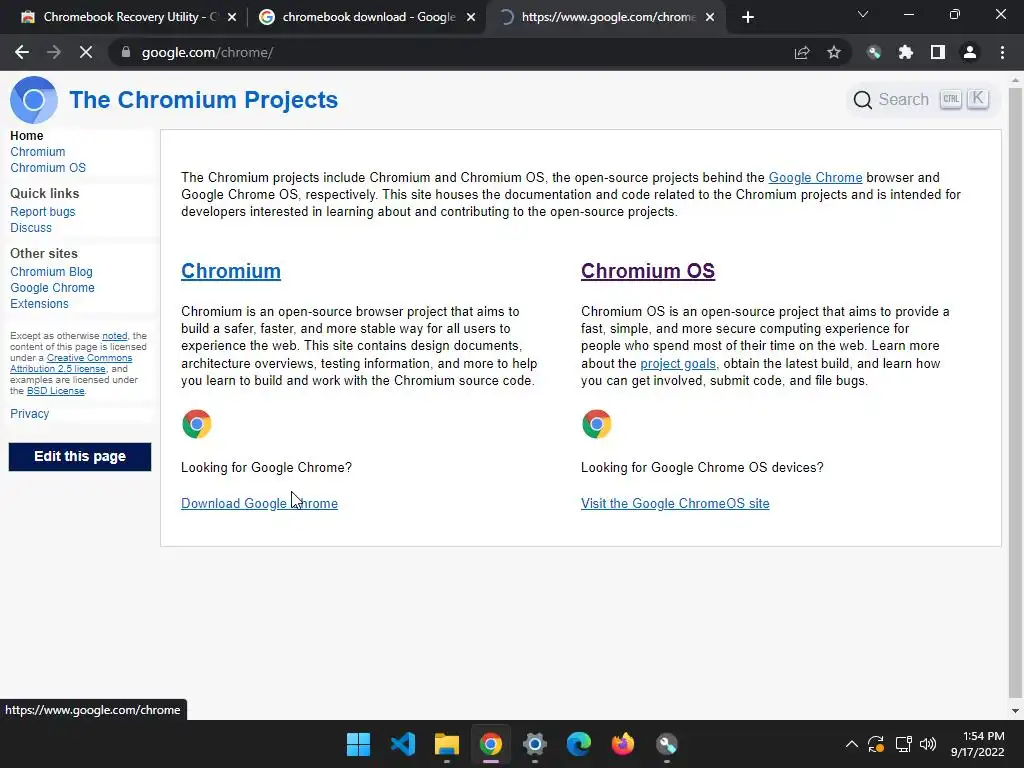Image resolution: width=1024 pixels, height=768 pixels.
Task: Launch Visual Studio Code from taskbar
Action: click(402, 744)
